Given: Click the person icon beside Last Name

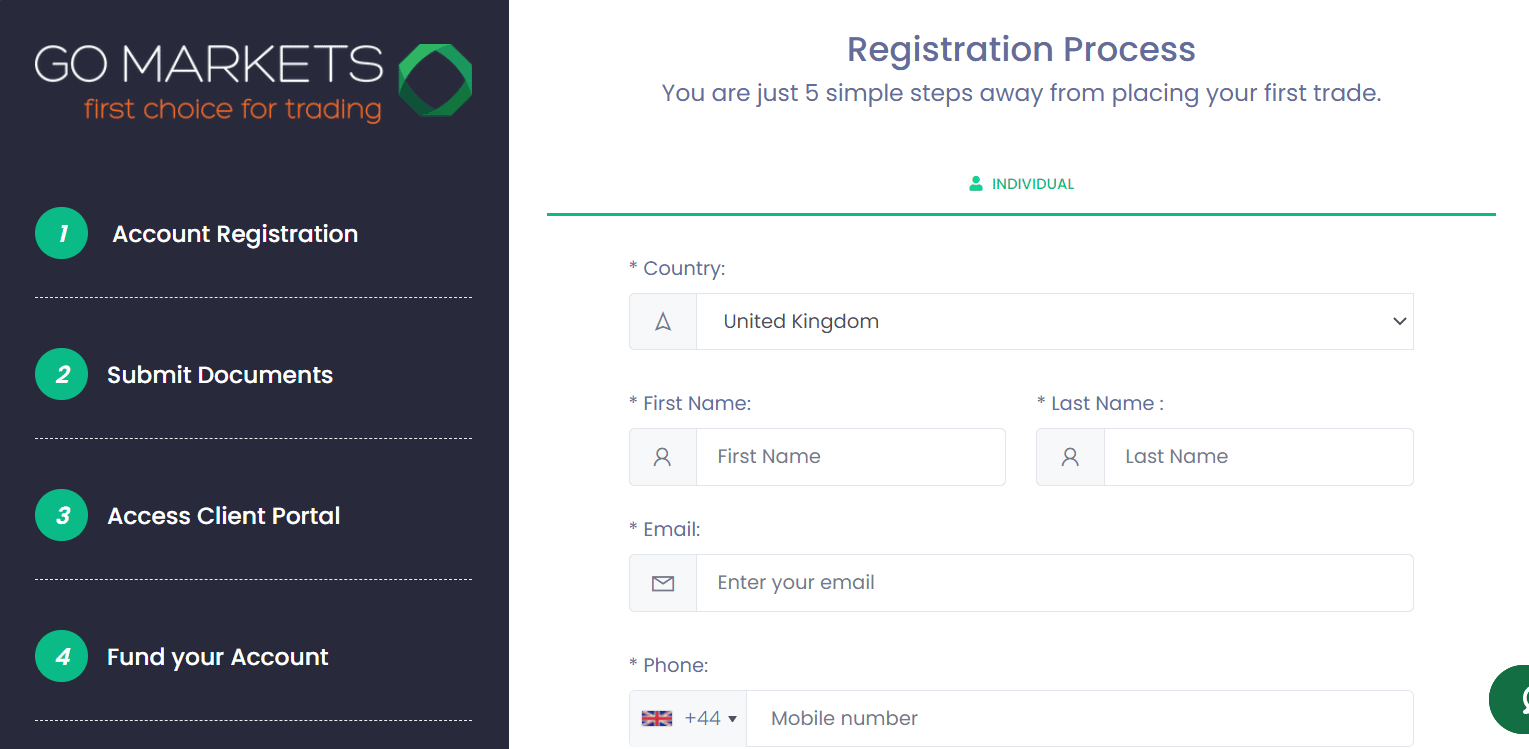Looking at the screenshot, I should (1070, 457).
